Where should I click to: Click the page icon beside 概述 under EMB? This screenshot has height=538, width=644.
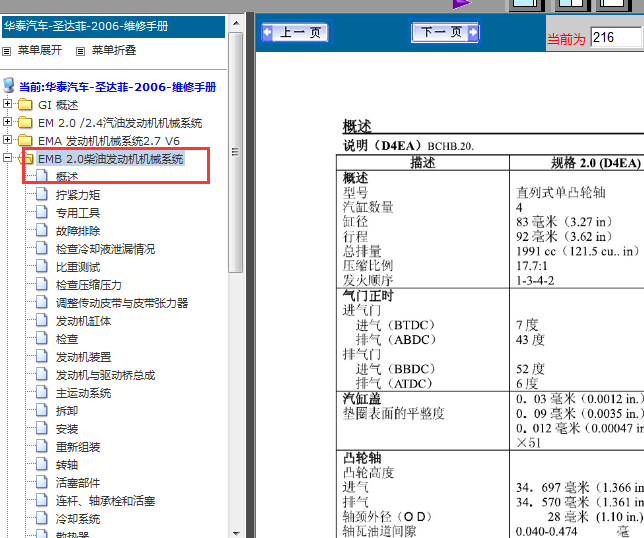point(41,176)
